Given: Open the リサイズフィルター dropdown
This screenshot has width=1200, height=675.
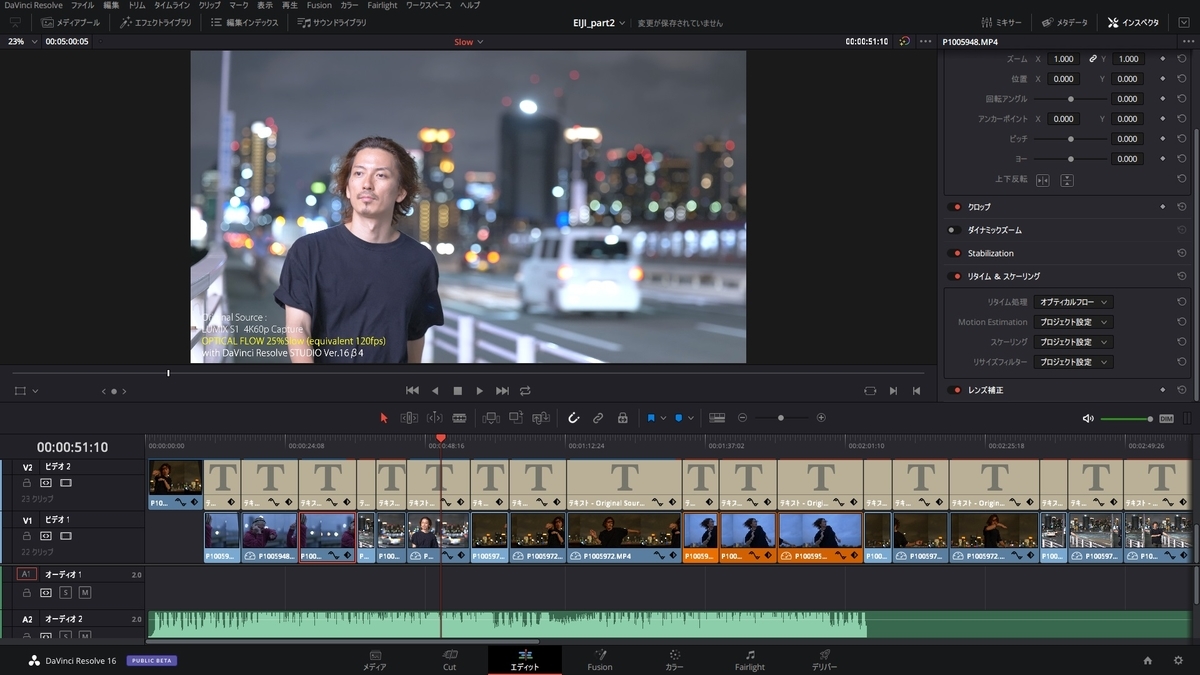Looking at the screenshot, I should pos(1075,362).
